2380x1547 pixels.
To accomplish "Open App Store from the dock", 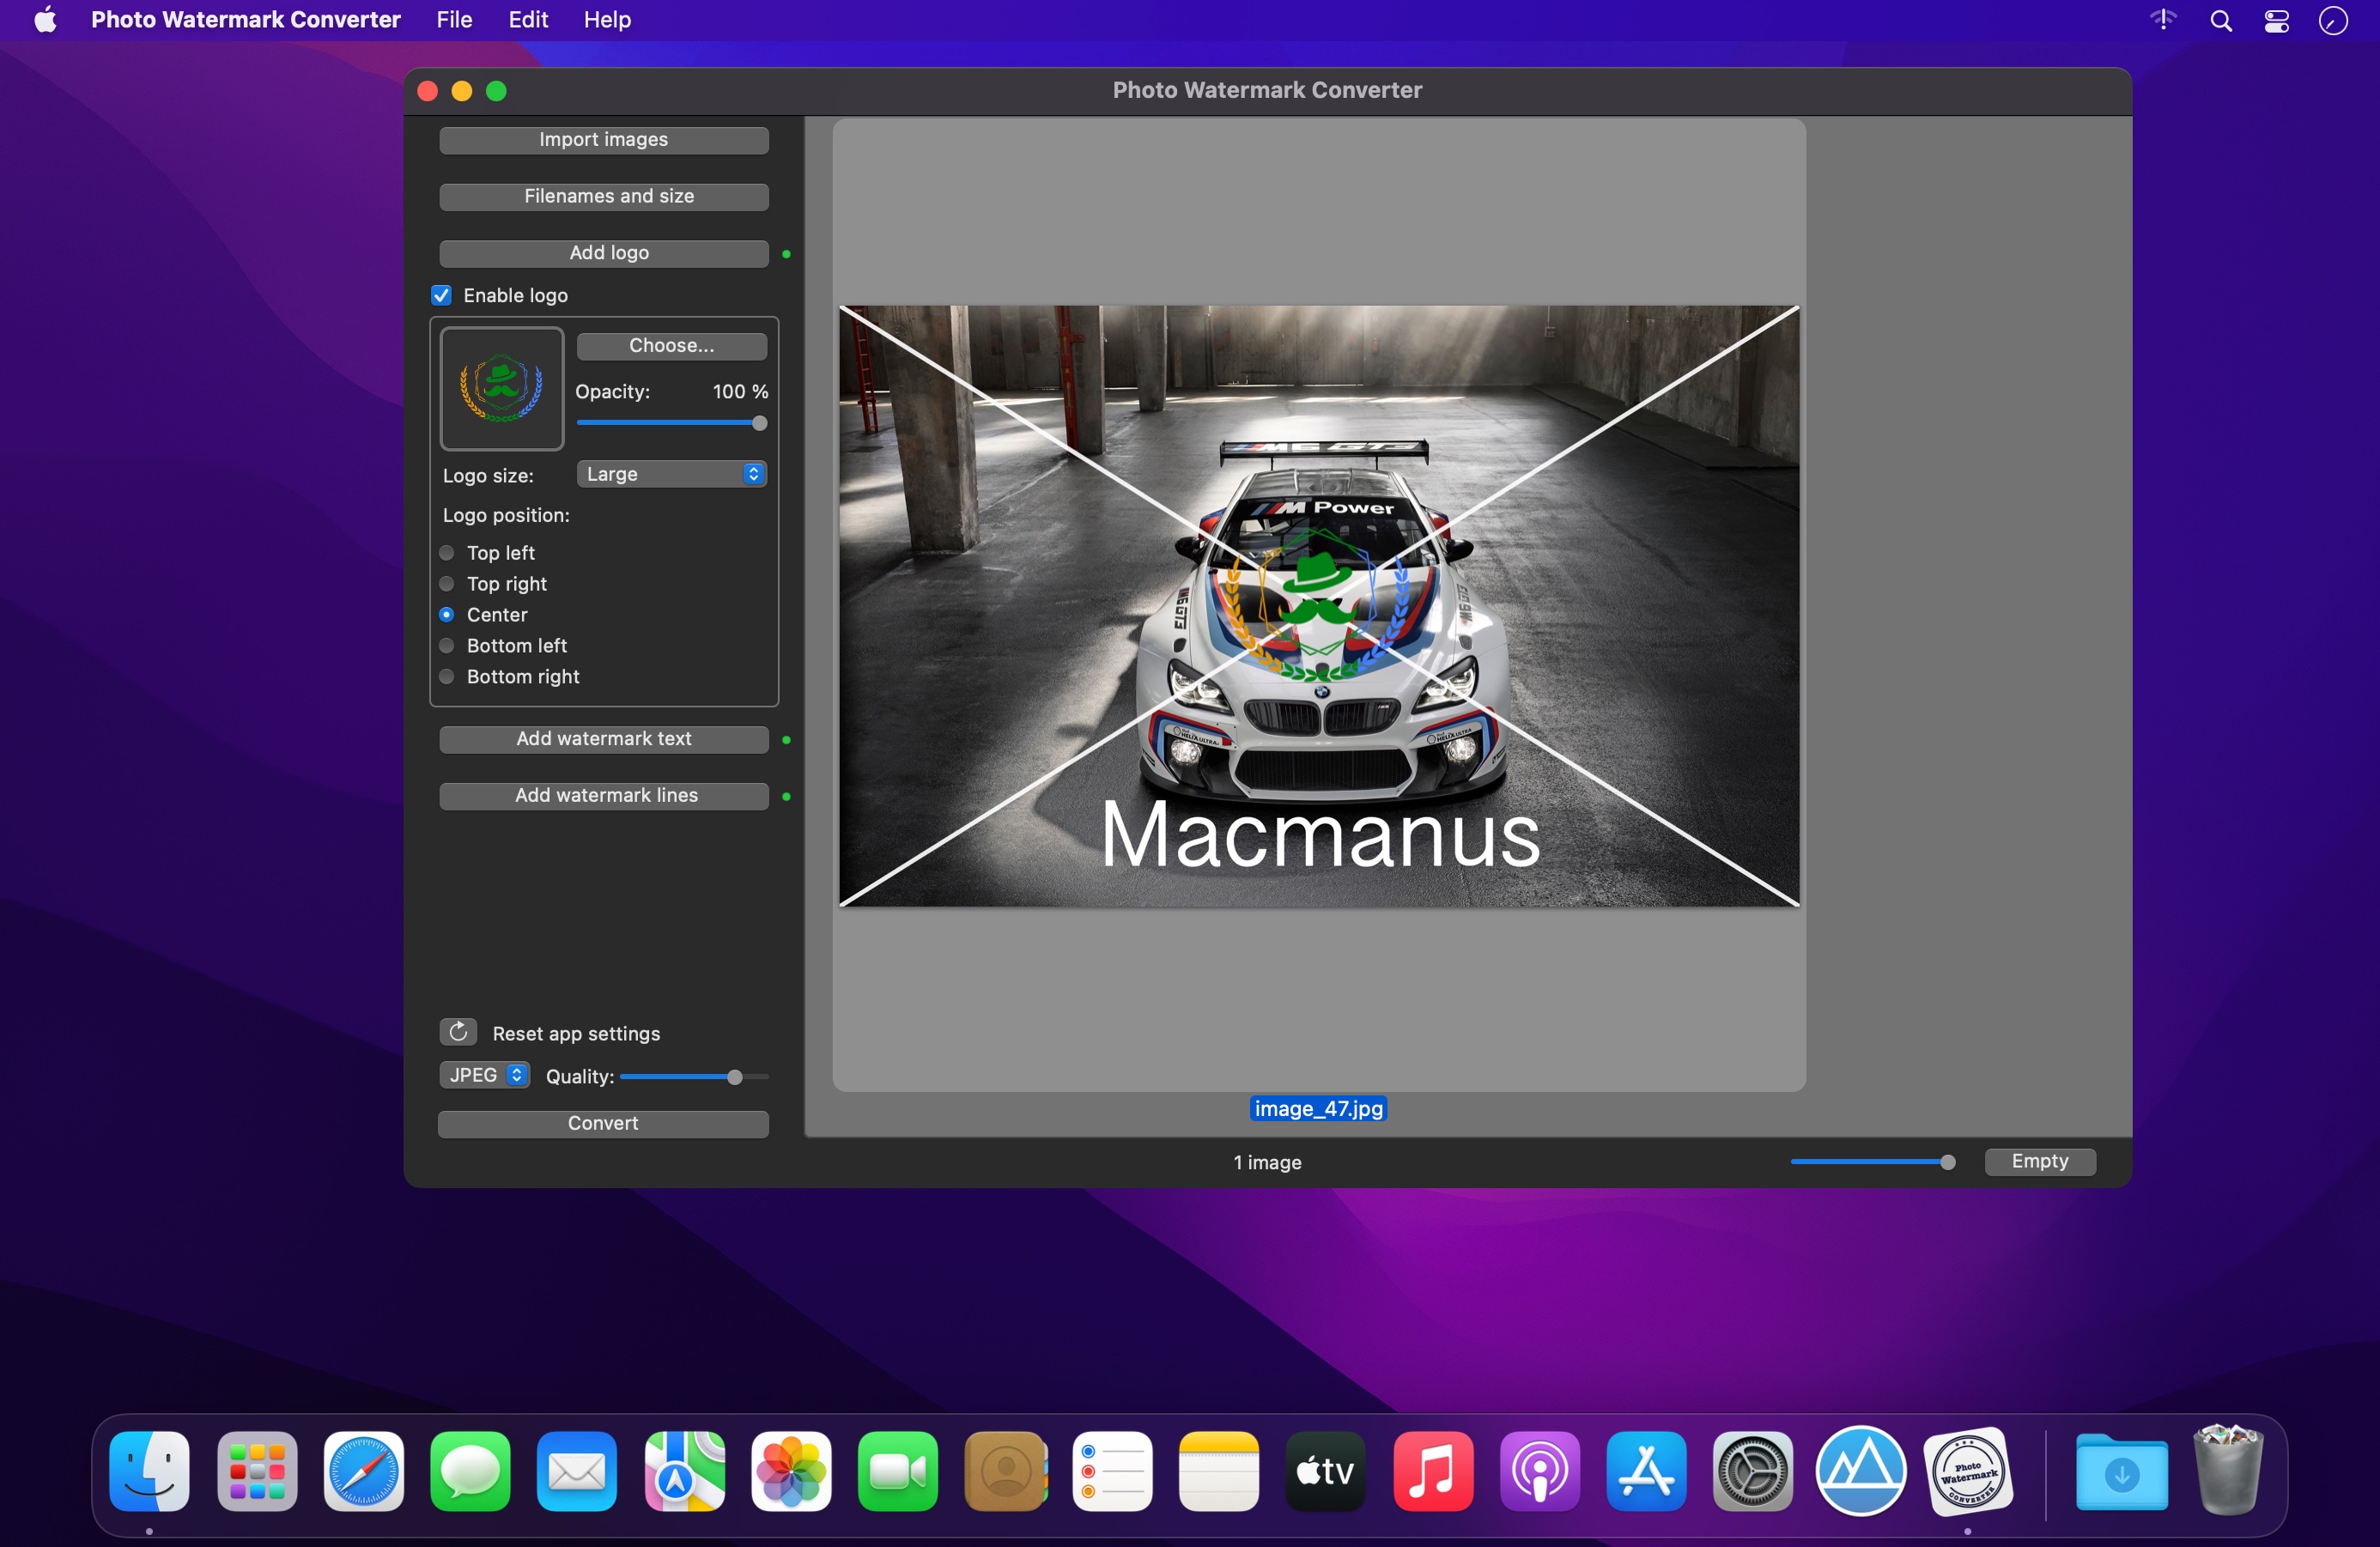I will pos(1646,1471).
